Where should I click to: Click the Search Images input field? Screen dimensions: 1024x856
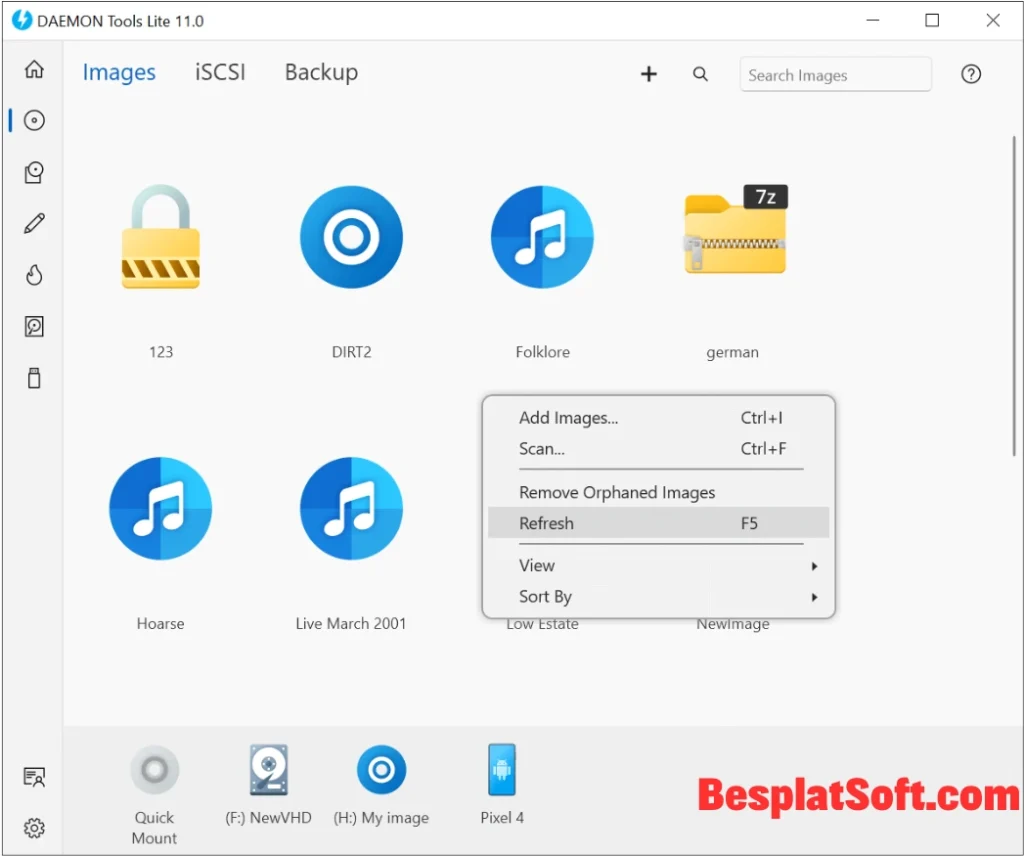835,74
